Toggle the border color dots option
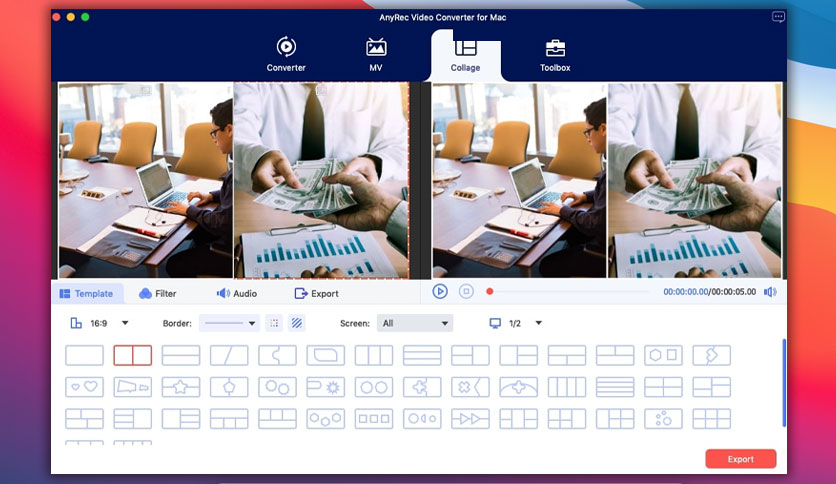 [274, 323]
